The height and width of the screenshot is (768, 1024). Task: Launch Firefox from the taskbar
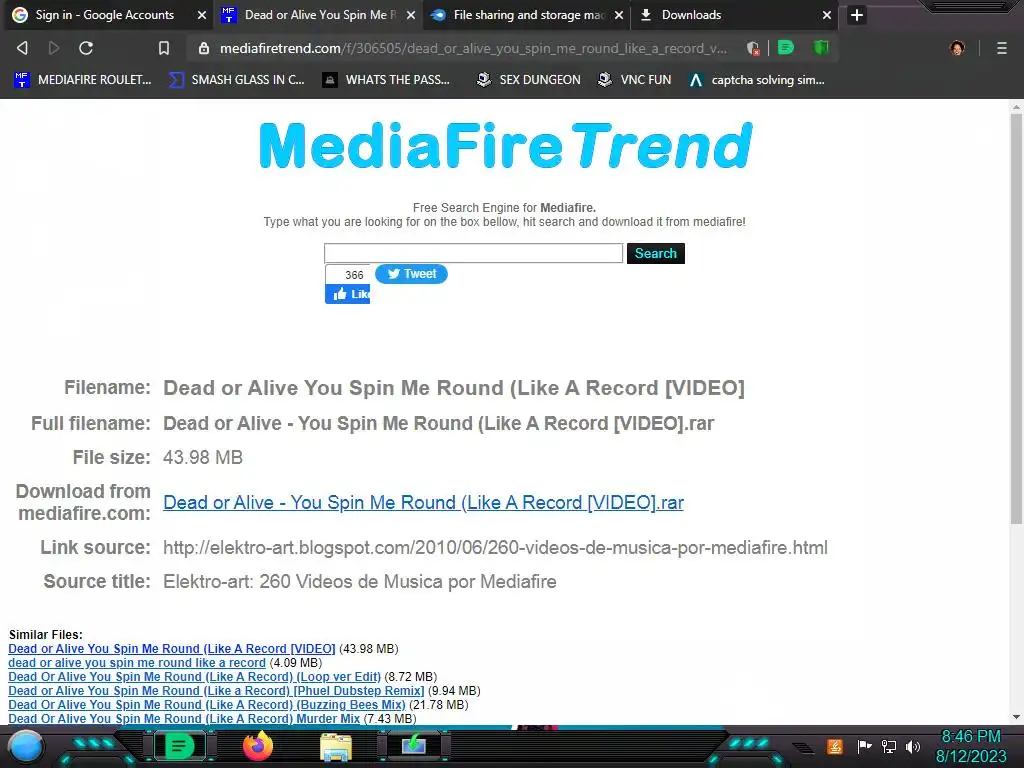[258, 746]
